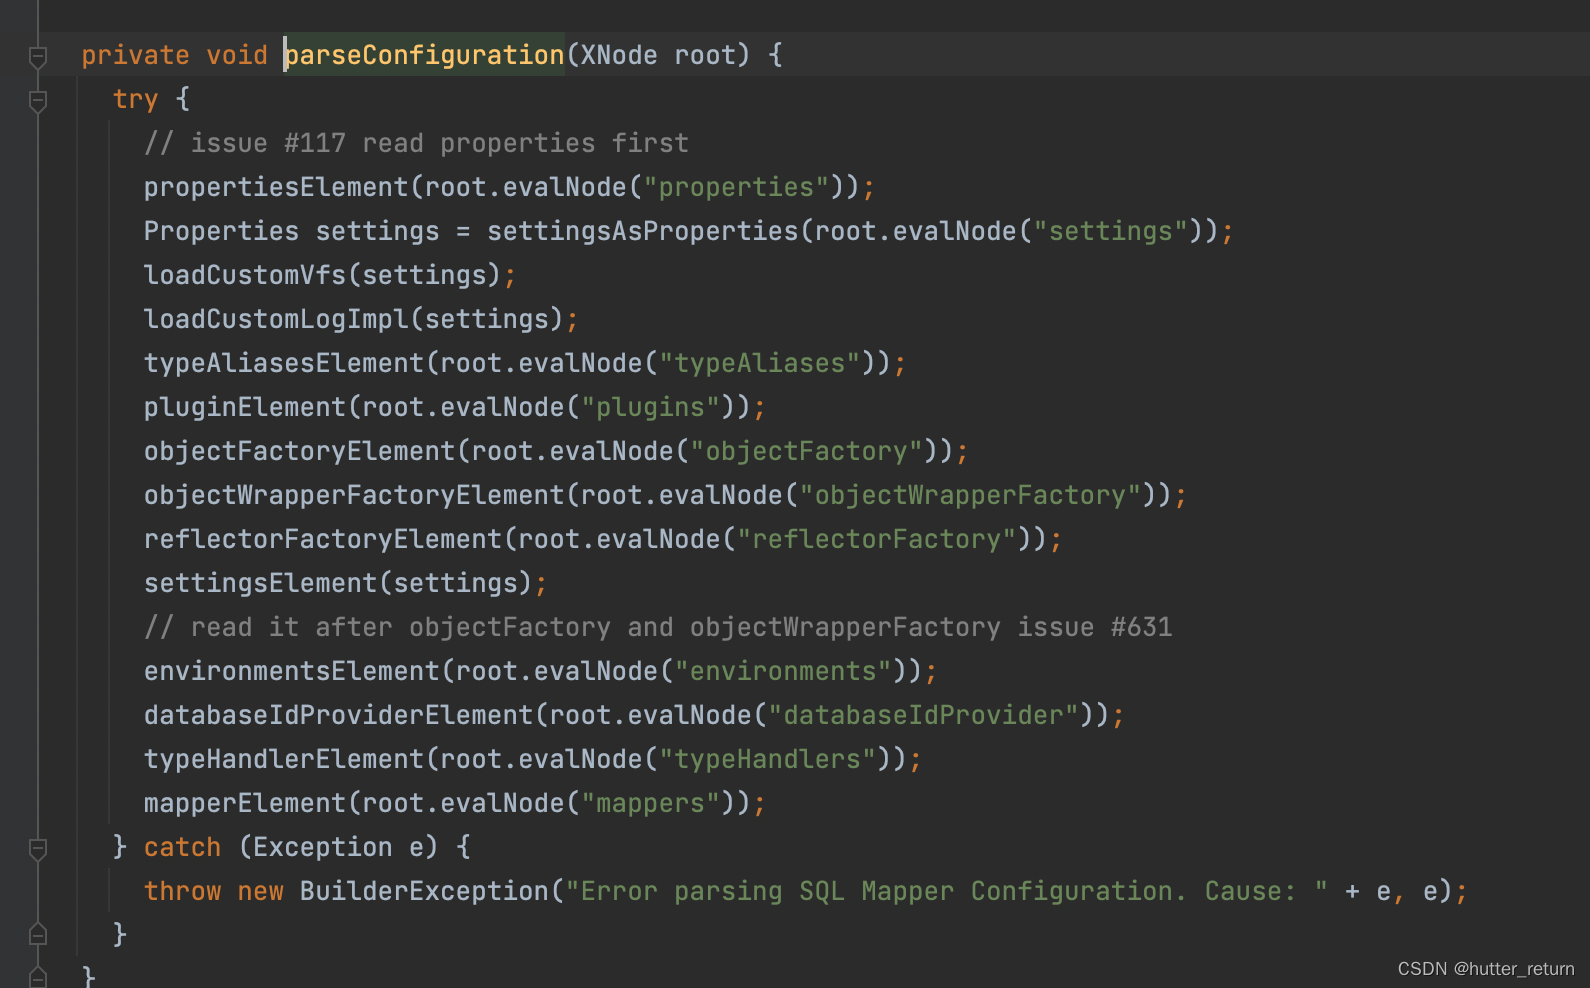
Task: Click the propertiesElement method call
Action: pos(276,187)
